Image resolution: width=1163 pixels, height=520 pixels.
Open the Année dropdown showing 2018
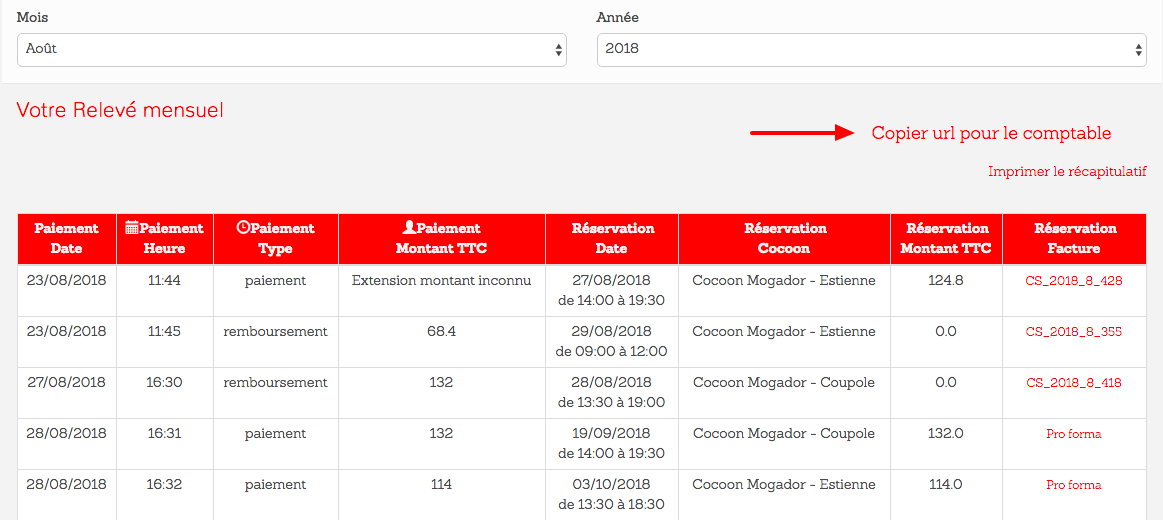click(872, 50)
